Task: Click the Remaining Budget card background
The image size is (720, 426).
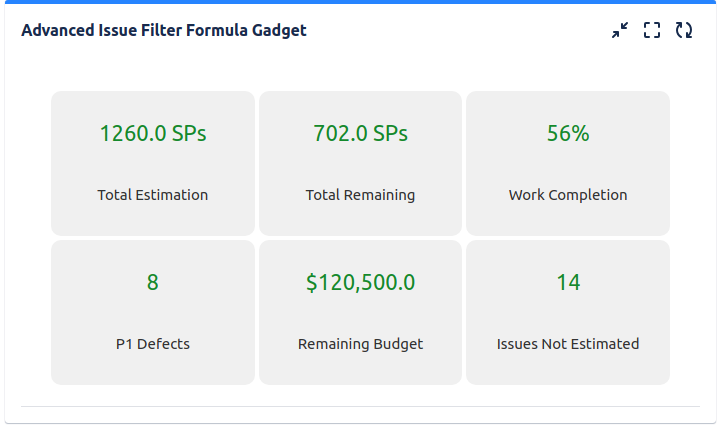Action: tap(360, 313)
